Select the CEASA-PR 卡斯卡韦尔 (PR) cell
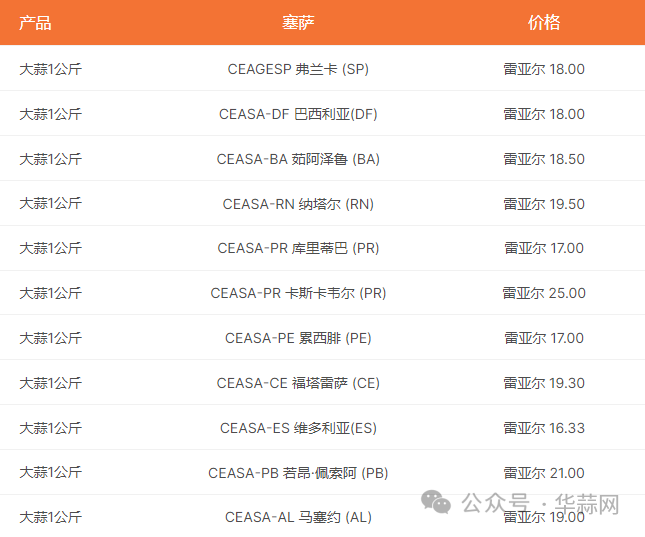Image resolution: width=645 pixels, height=537 pixels. (298, 293)
